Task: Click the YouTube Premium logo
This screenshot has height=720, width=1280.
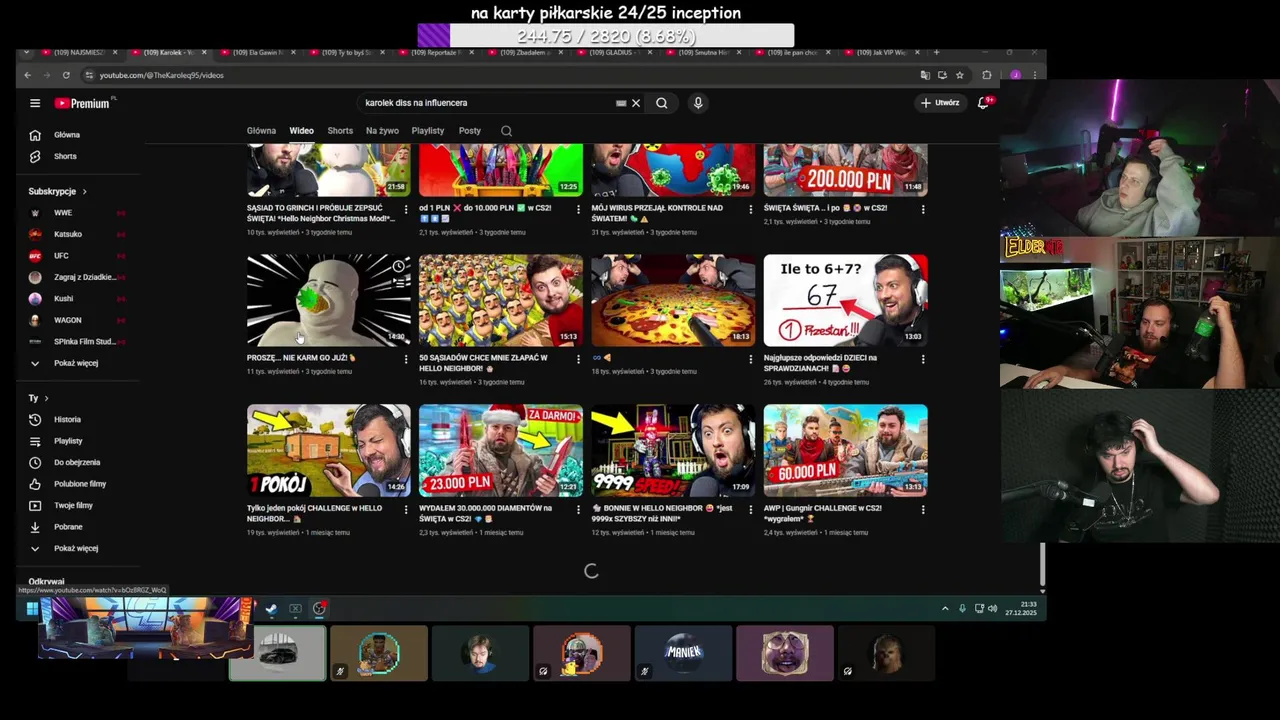Action: coord(84,103)
